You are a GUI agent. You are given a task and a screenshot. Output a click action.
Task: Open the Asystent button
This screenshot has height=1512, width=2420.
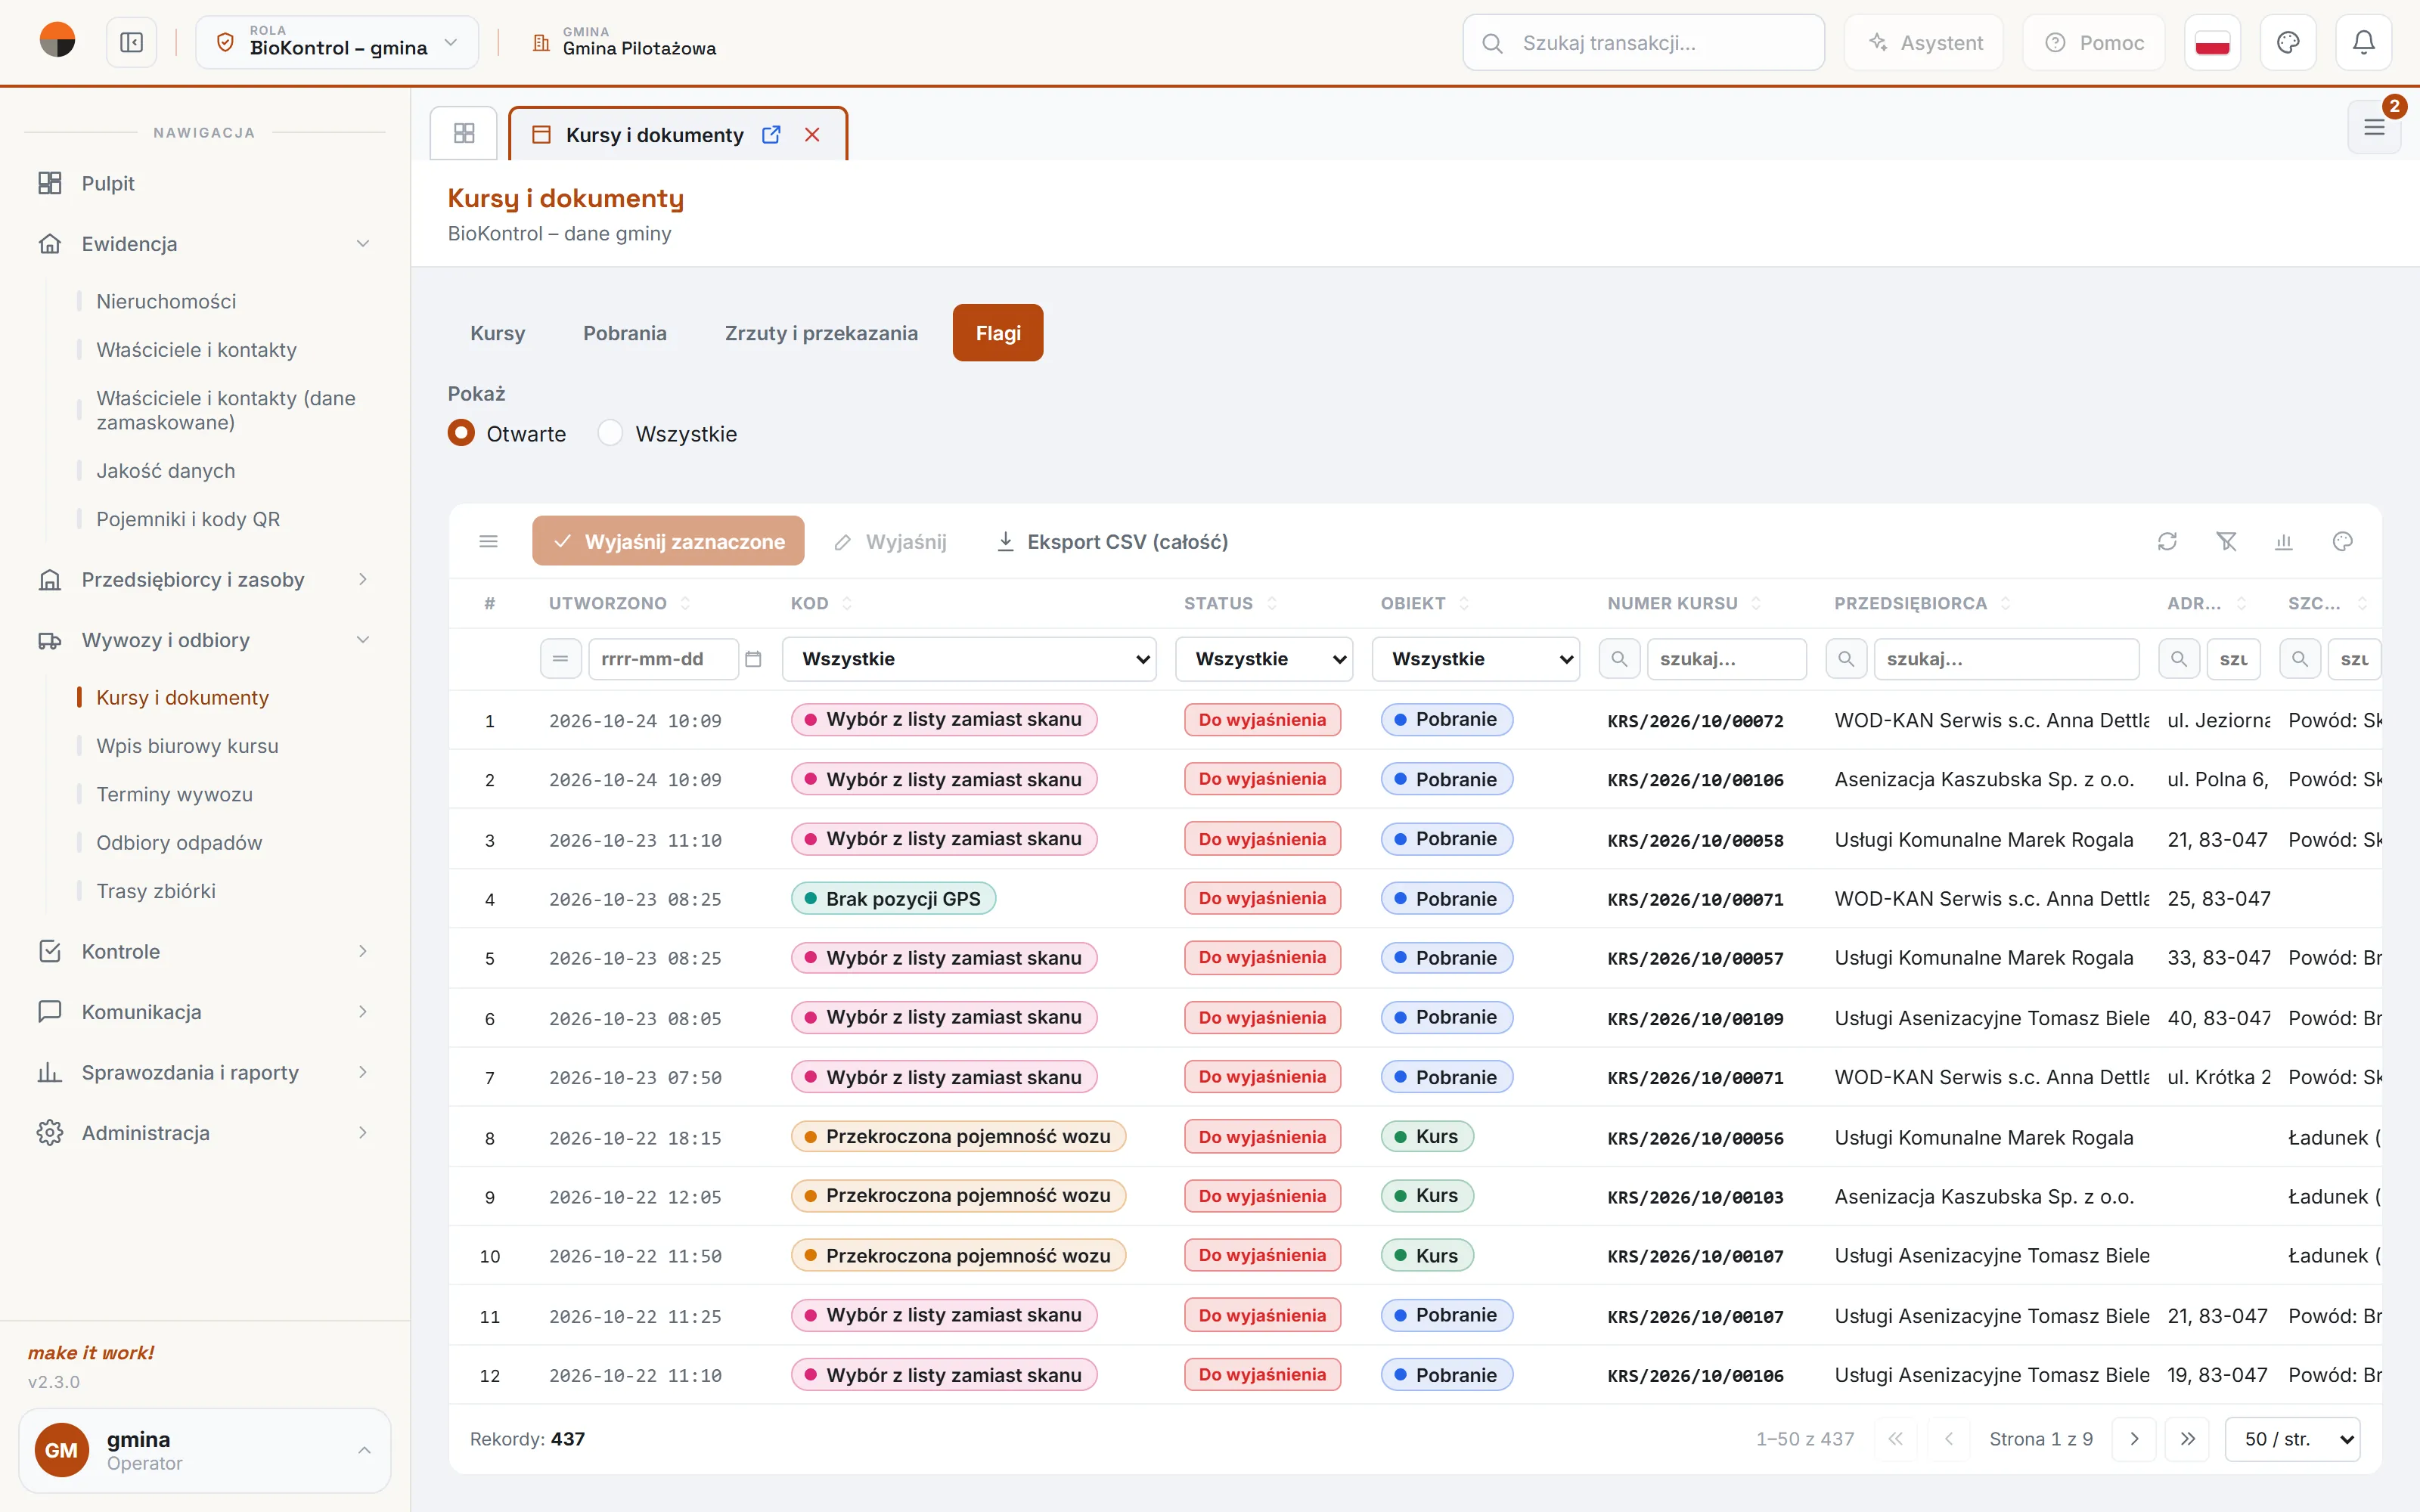[1924, 43]
